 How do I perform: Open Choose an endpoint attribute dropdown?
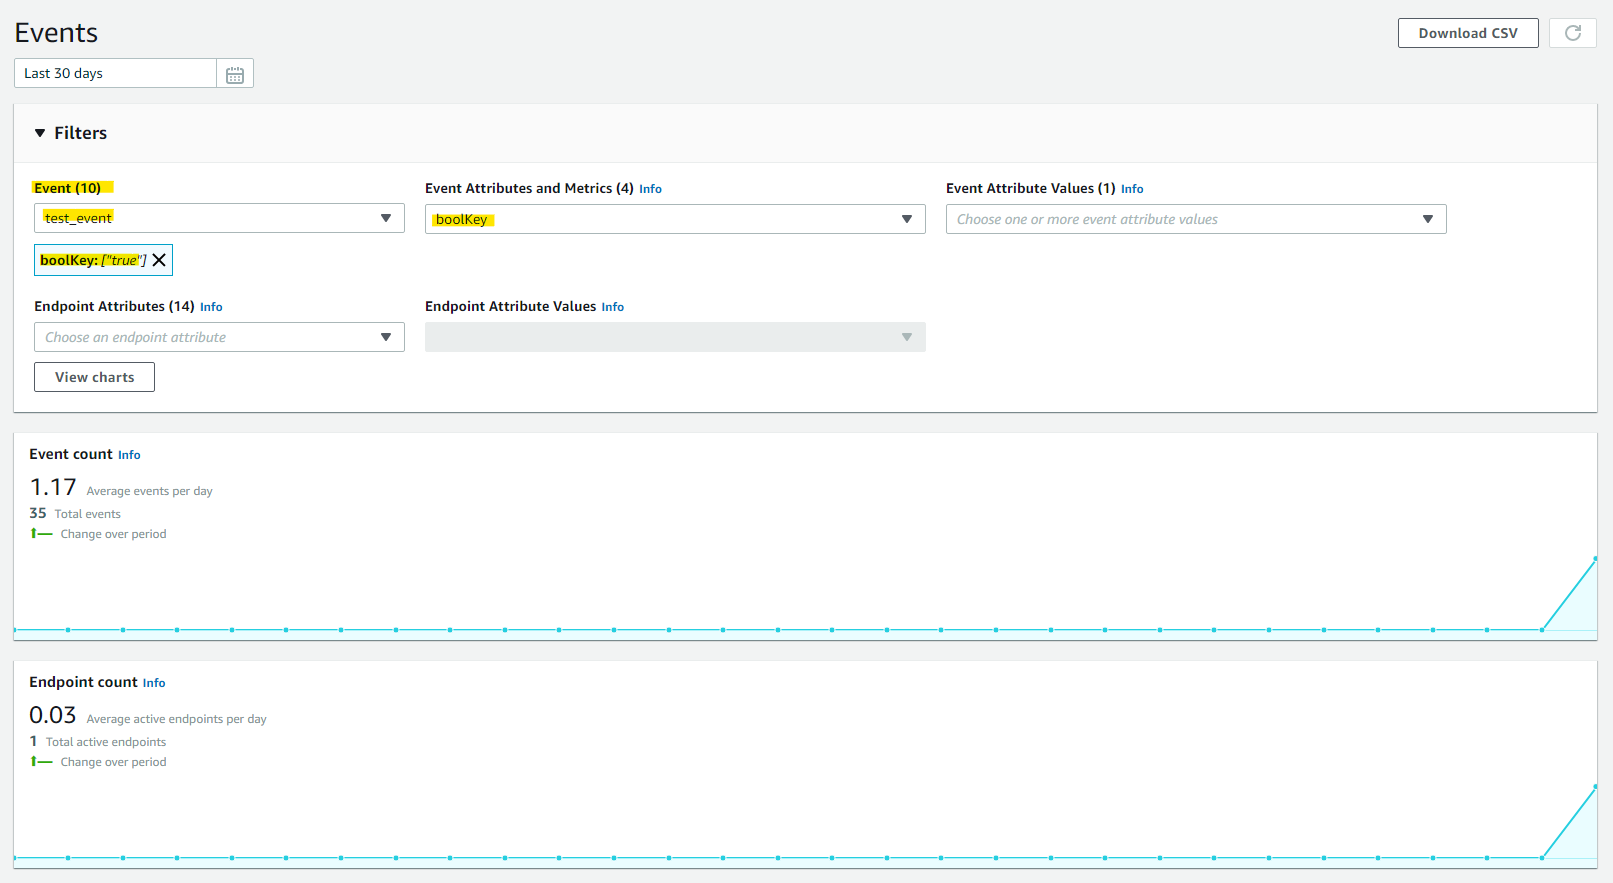coord(219,337)
